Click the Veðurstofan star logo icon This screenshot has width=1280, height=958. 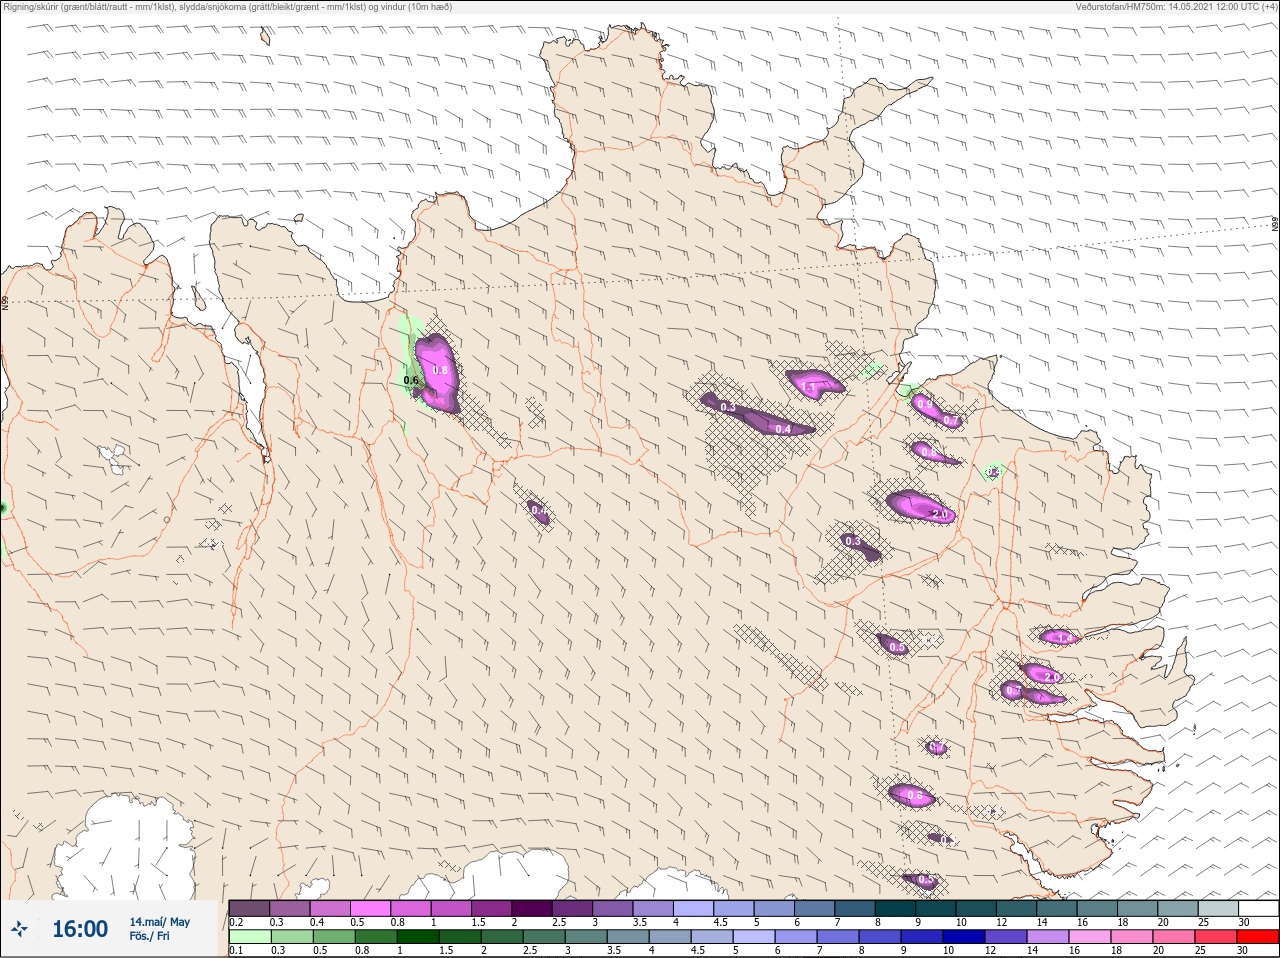click(20, 929)
